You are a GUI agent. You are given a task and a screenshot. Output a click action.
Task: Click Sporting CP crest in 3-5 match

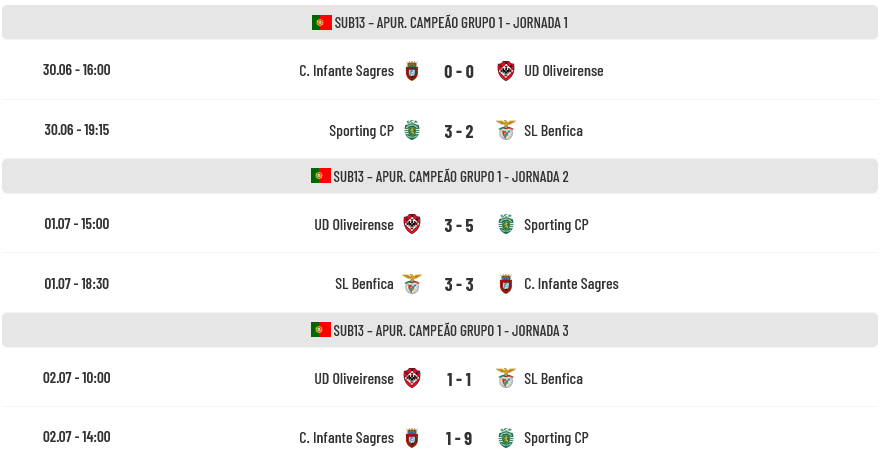[506, 224]
